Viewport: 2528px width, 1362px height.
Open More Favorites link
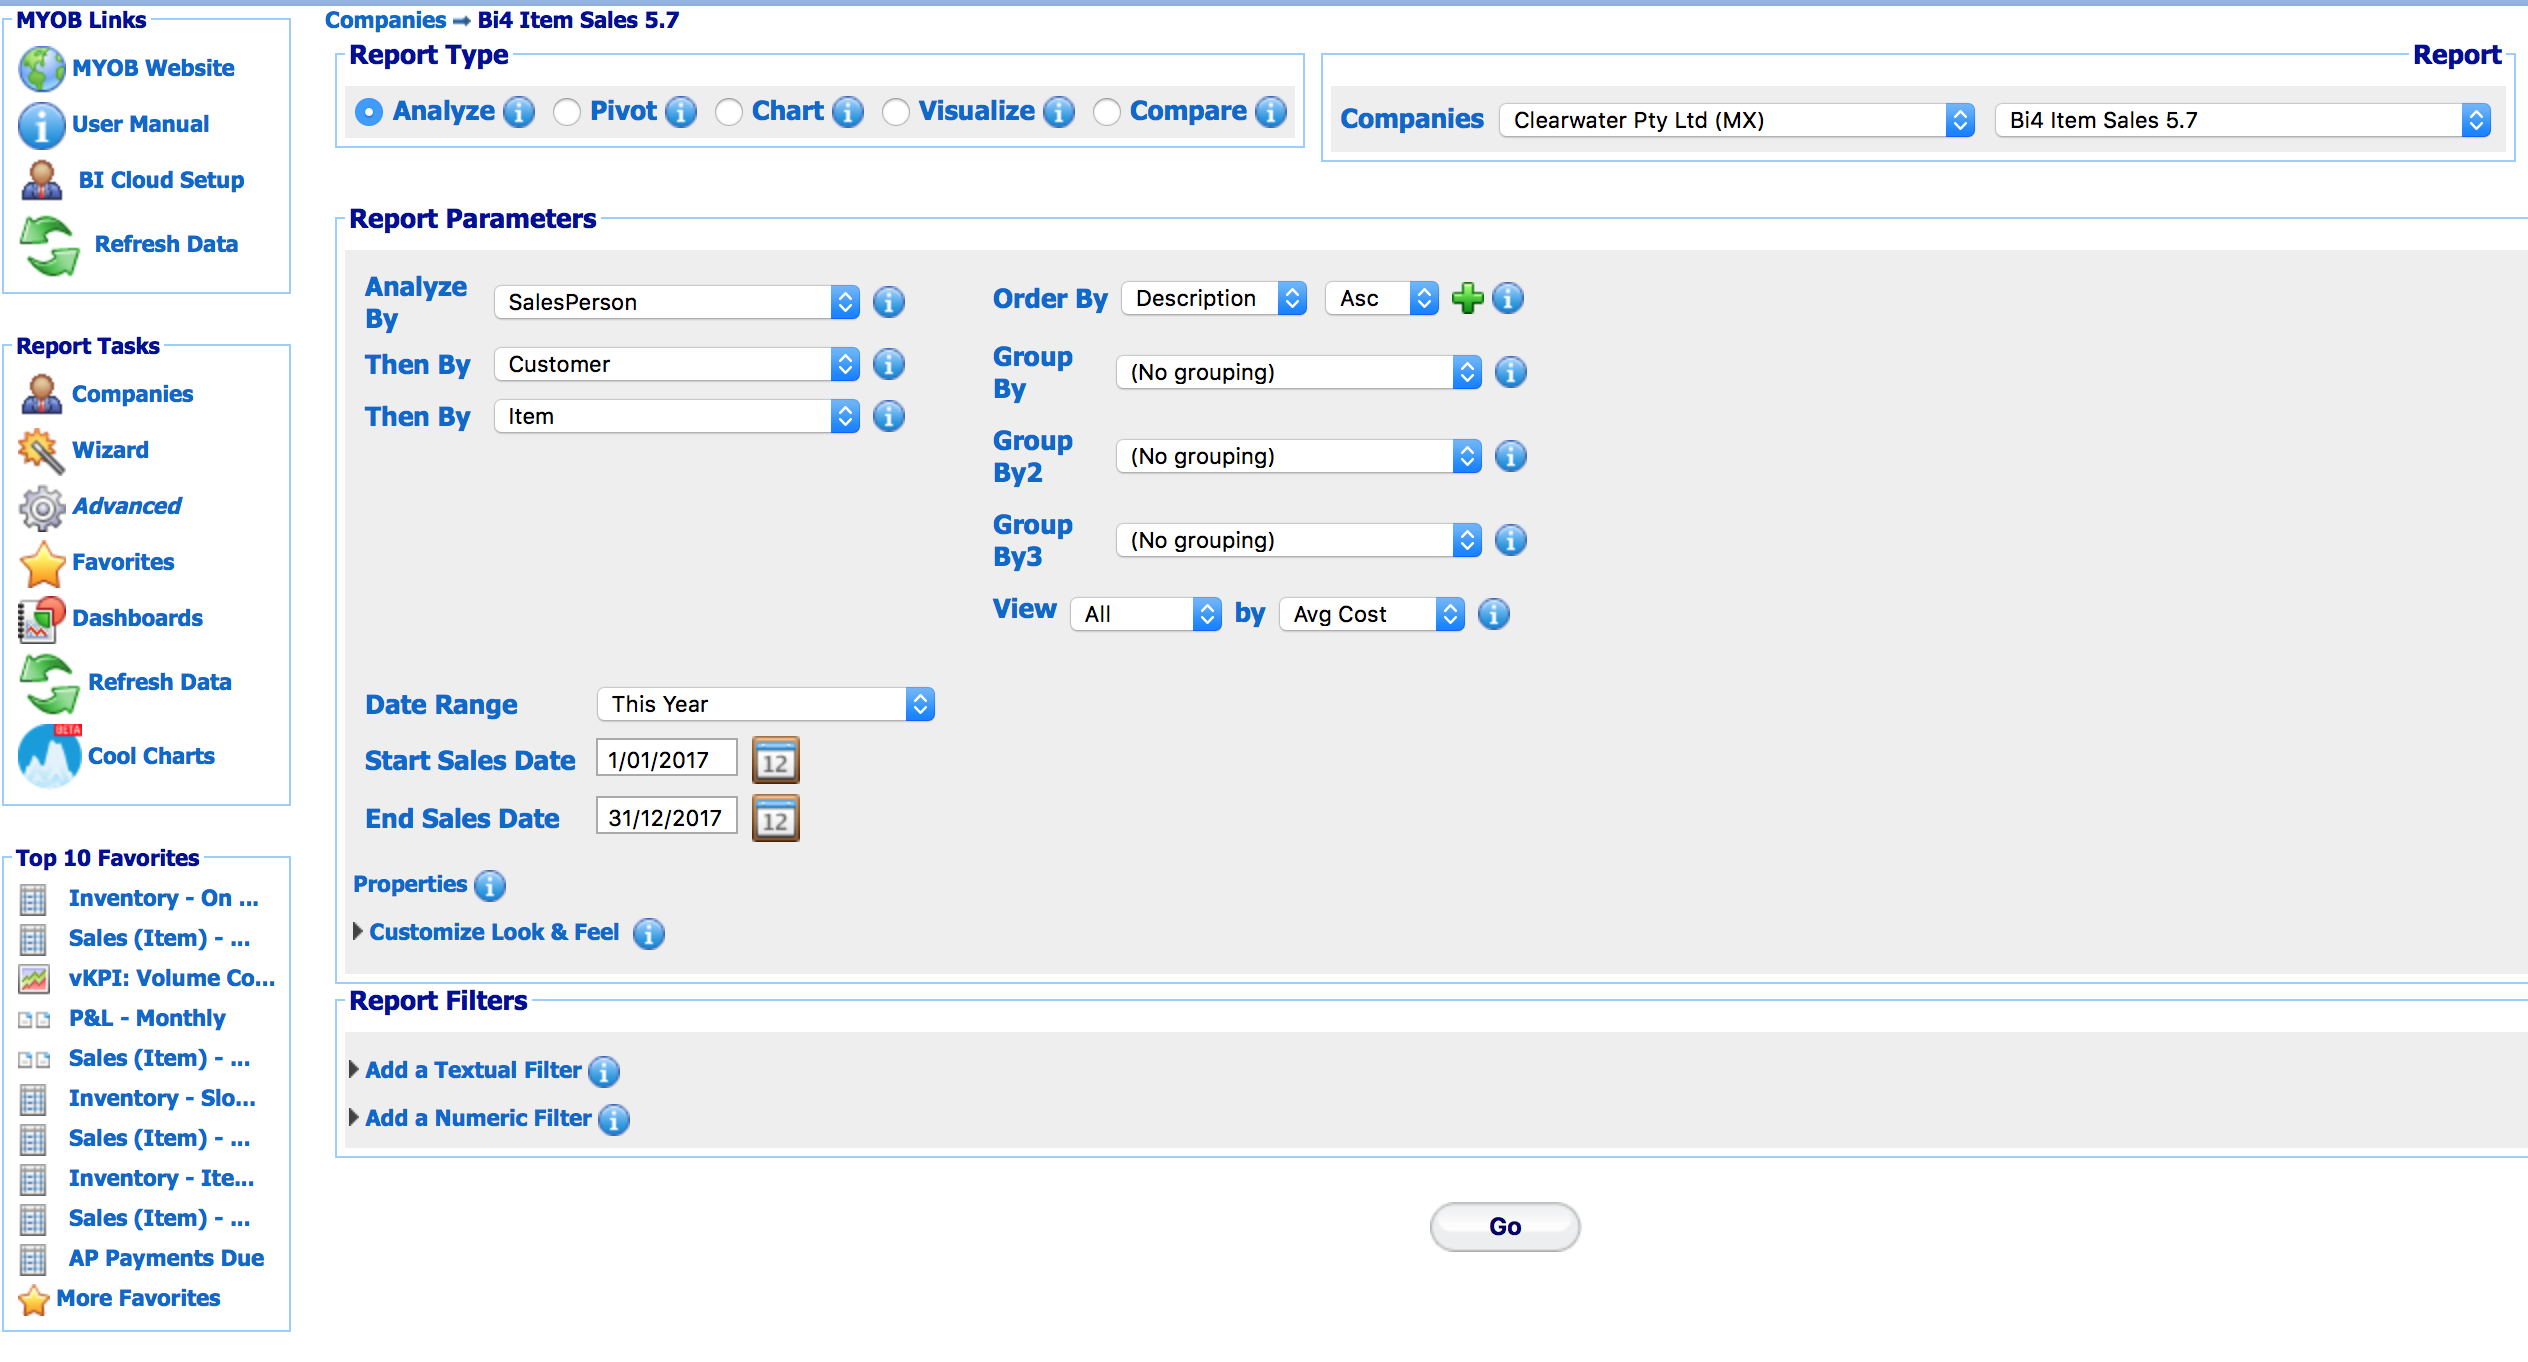(x=138, y=1298)
